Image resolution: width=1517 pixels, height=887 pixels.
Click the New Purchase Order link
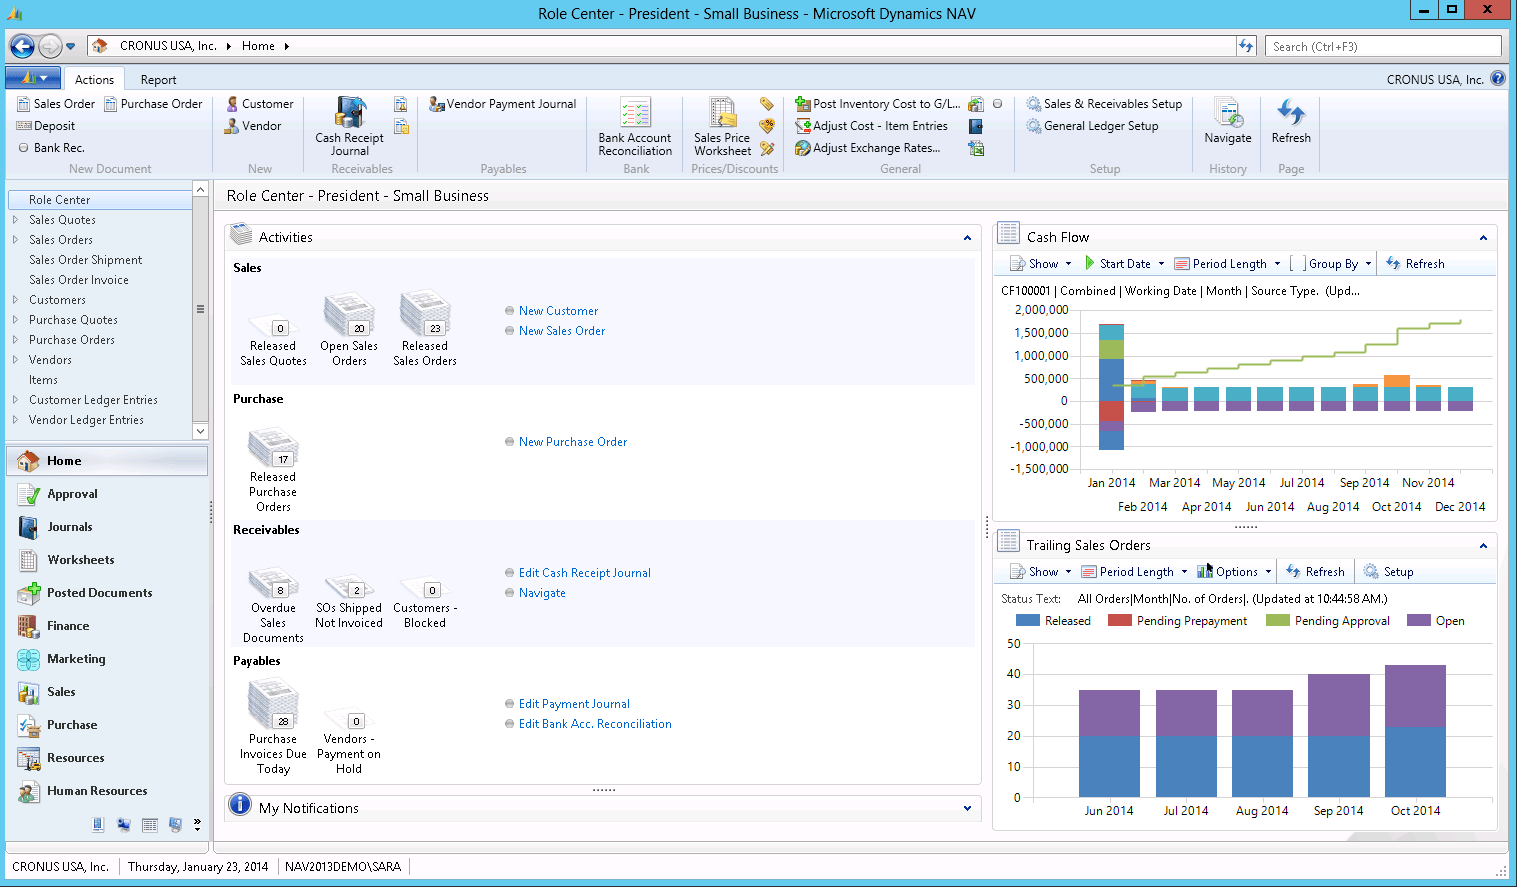point(573,442)
